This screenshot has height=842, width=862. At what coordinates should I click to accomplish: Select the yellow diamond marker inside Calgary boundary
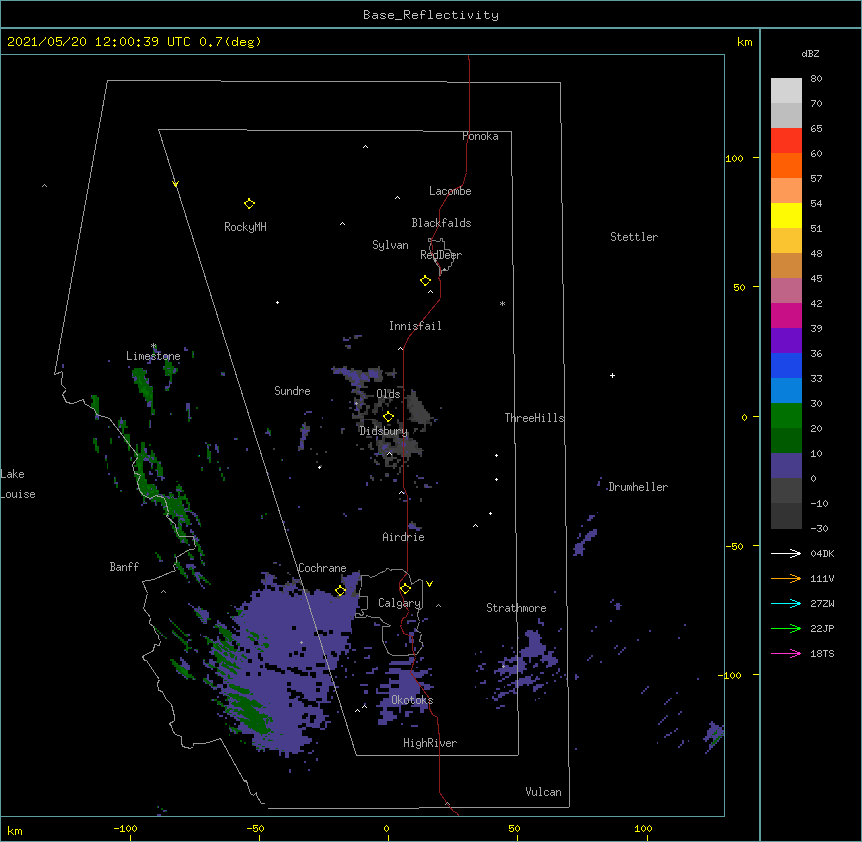405,589
